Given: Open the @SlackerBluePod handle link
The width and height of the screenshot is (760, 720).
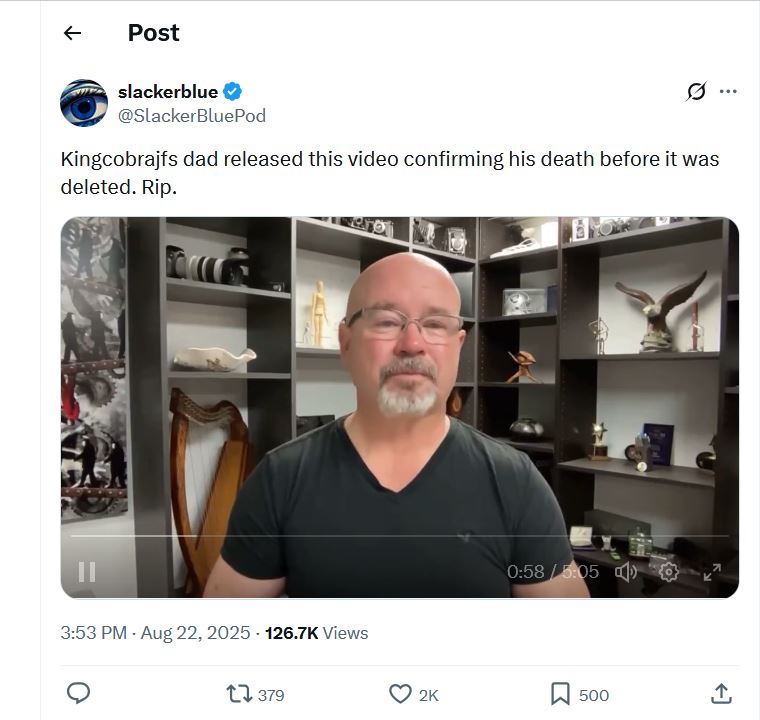Looking at the screenshot, I should (x=192, y=116).
